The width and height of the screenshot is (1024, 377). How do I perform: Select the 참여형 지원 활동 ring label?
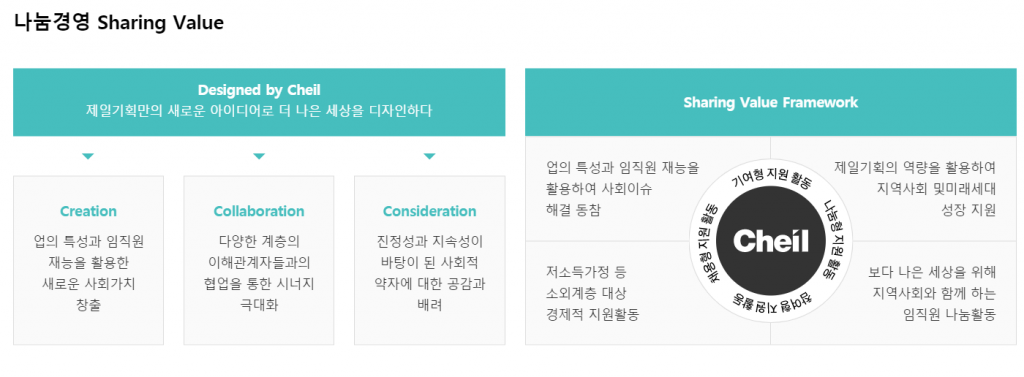point(770,302)
